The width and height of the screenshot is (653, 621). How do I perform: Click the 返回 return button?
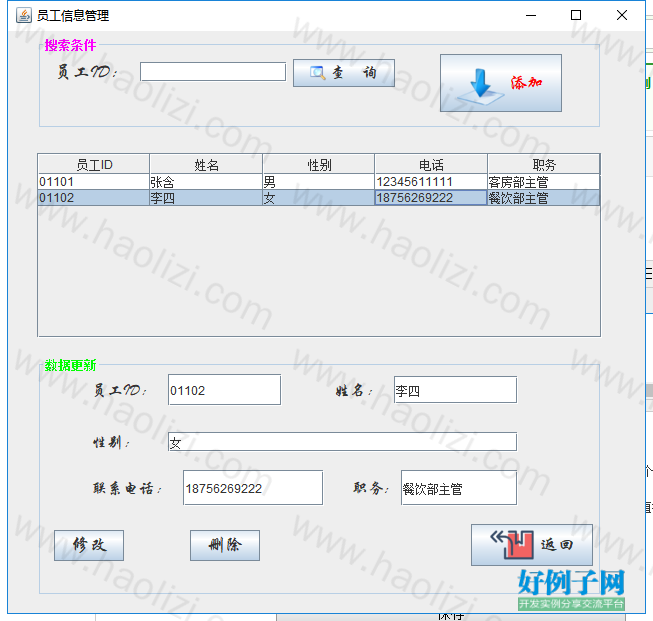(532, 545)
